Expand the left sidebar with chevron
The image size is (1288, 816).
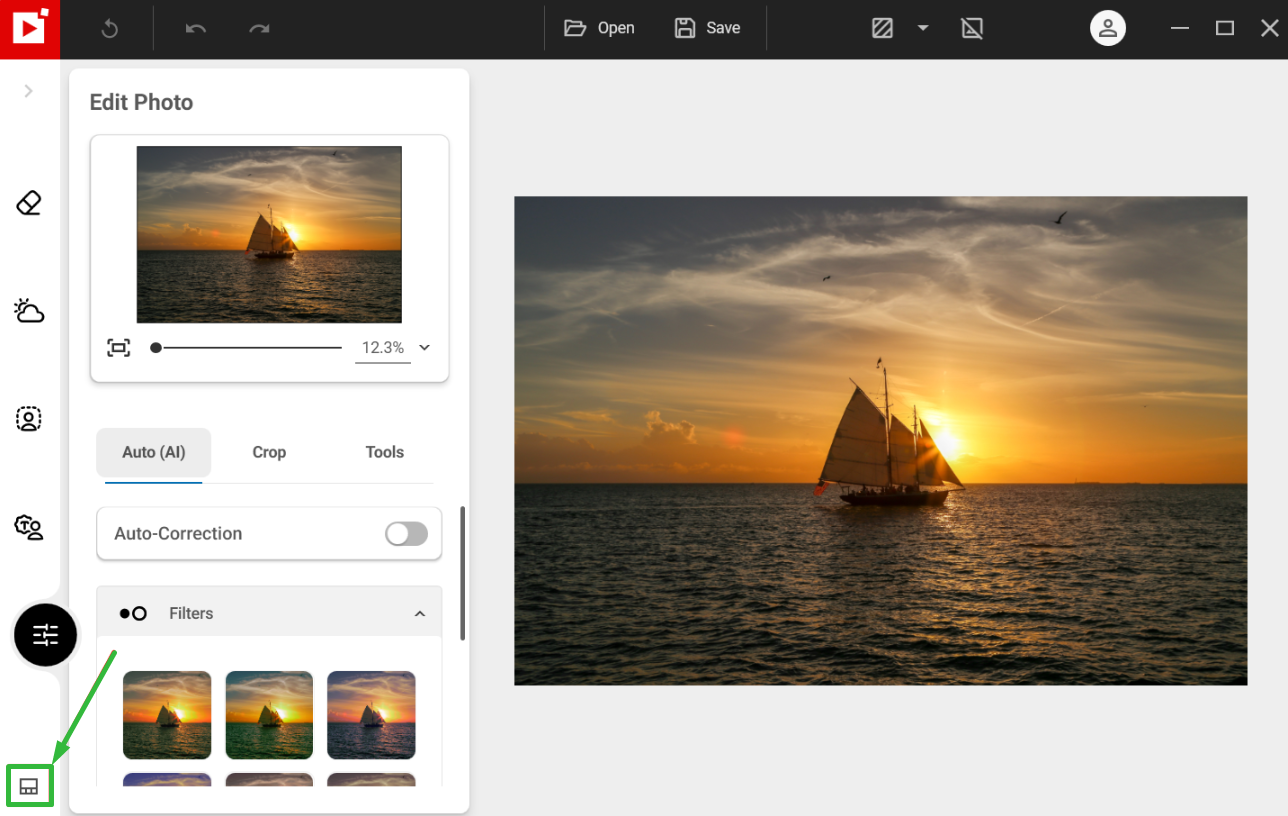pos(28,91)
